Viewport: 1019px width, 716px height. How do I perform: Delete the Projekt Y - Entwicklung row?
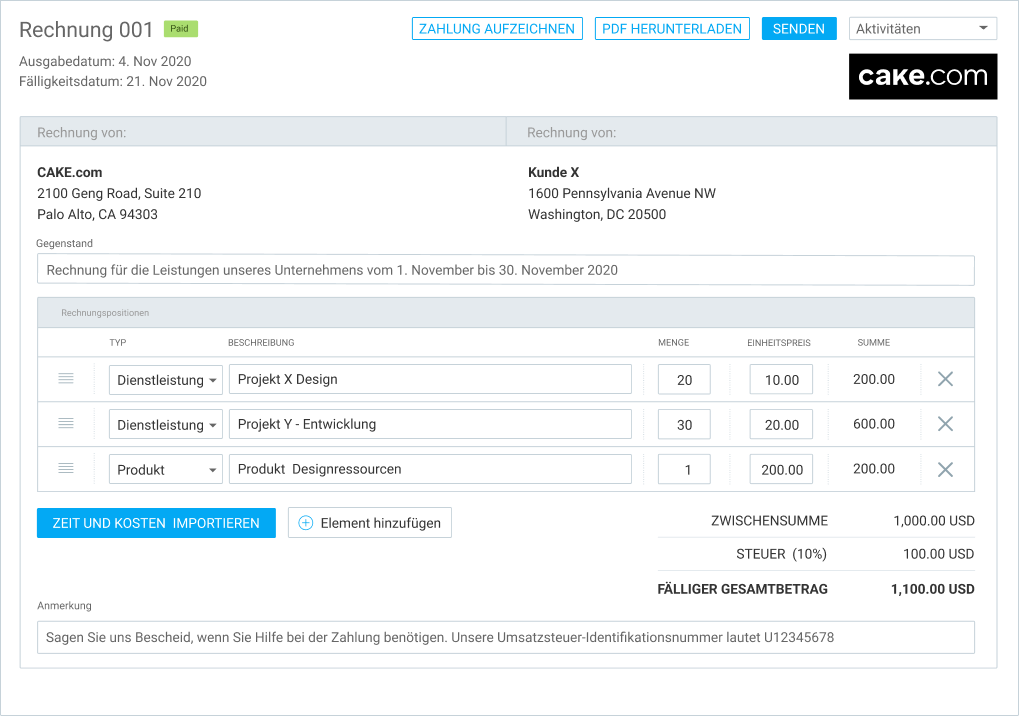click(945, 424)
